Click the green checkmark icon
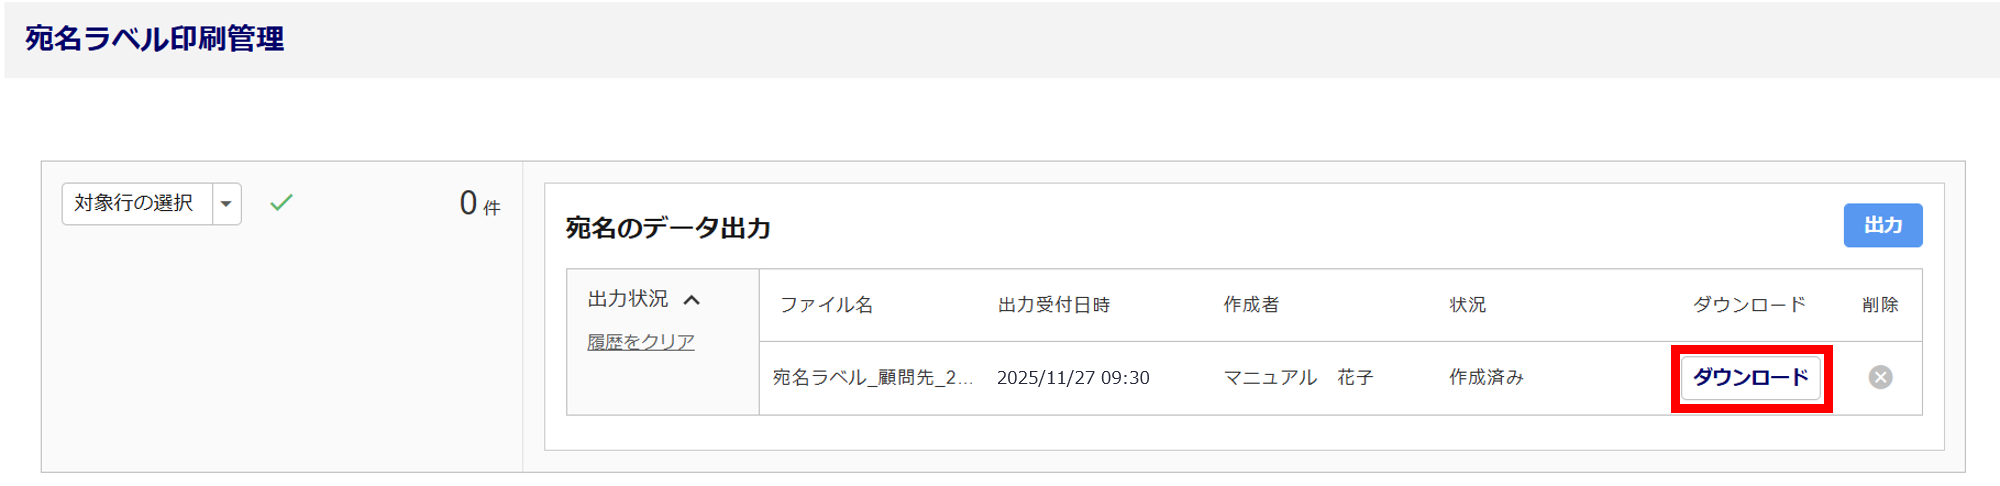 click(x=281, y=203)
